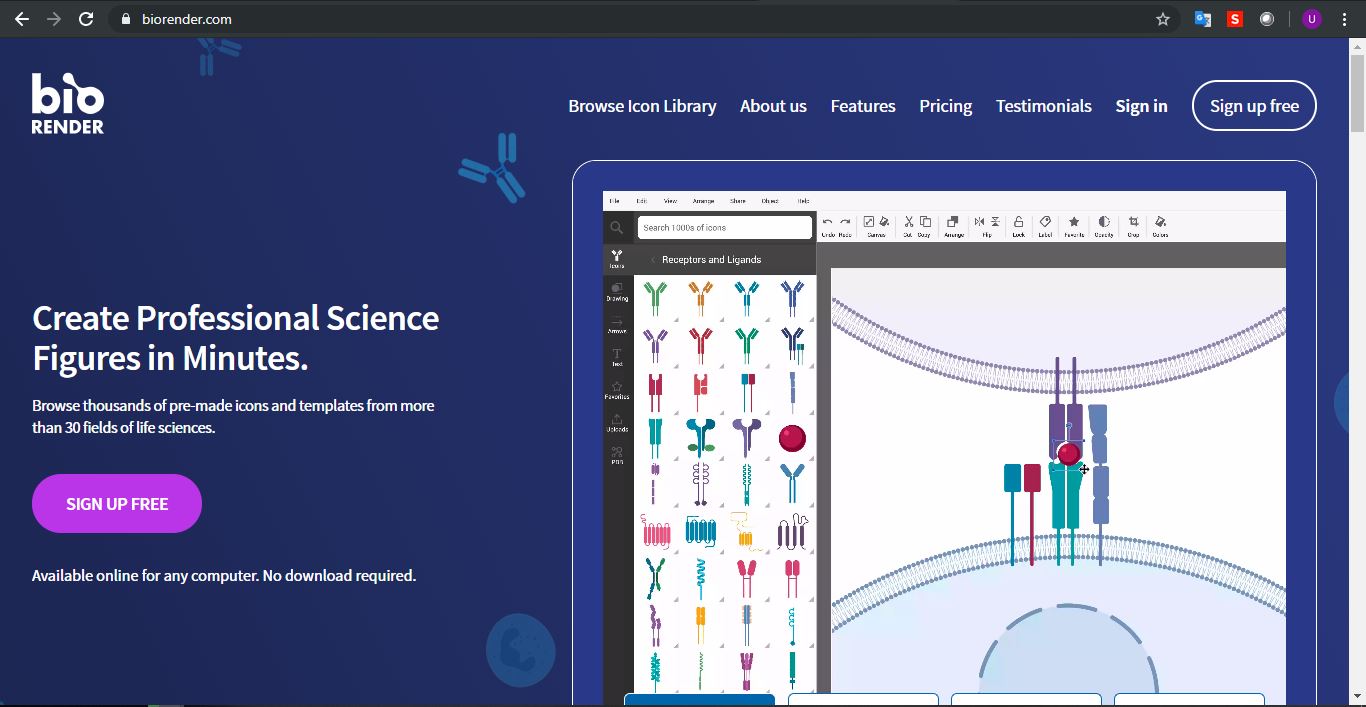Select the Icons sidebar panel

(x=617, y=259)
